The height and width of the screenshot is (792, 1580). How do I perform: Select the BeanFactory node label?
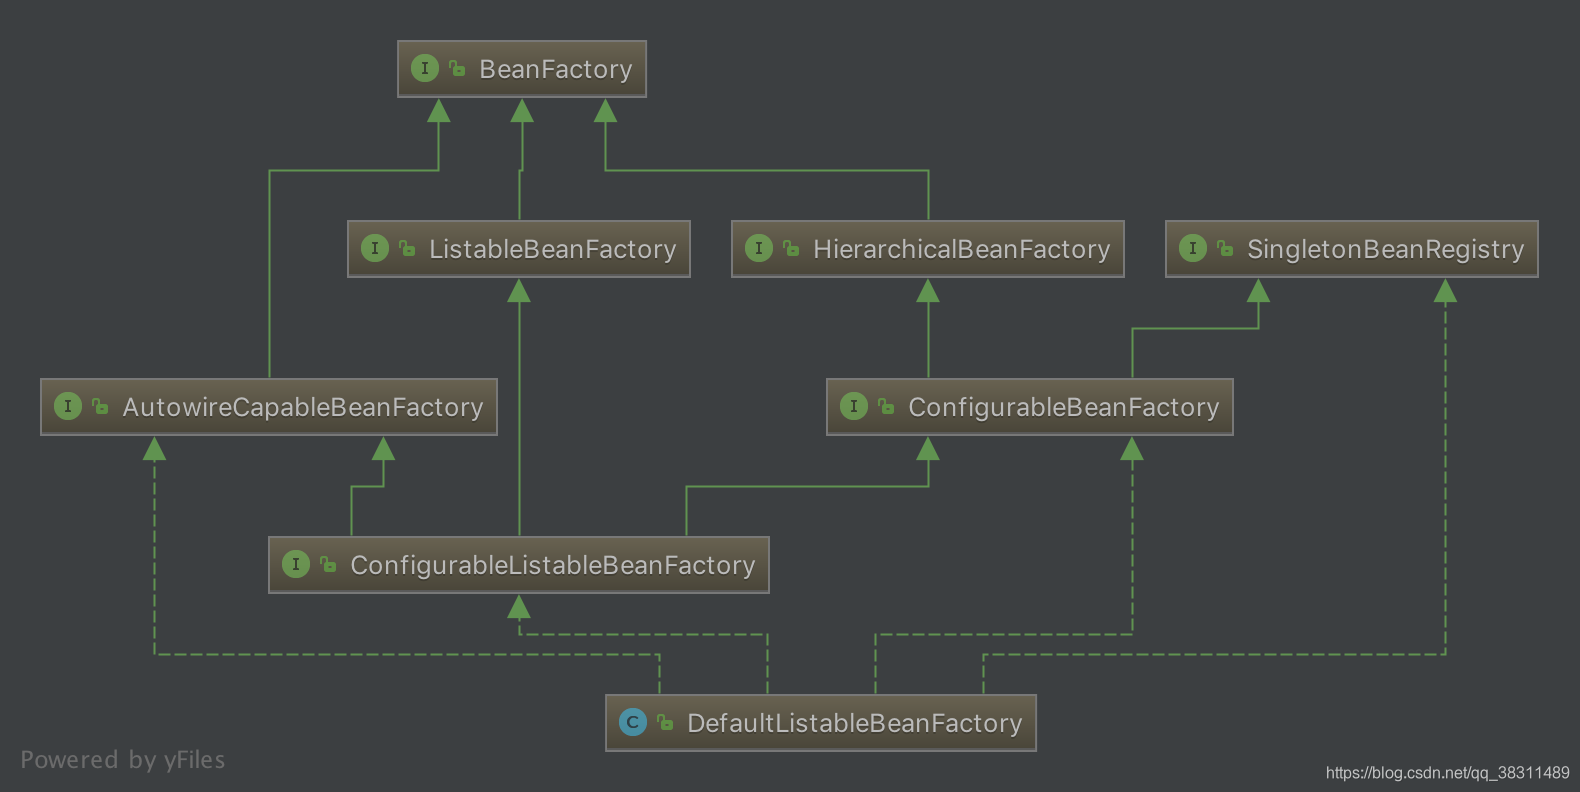556,69
